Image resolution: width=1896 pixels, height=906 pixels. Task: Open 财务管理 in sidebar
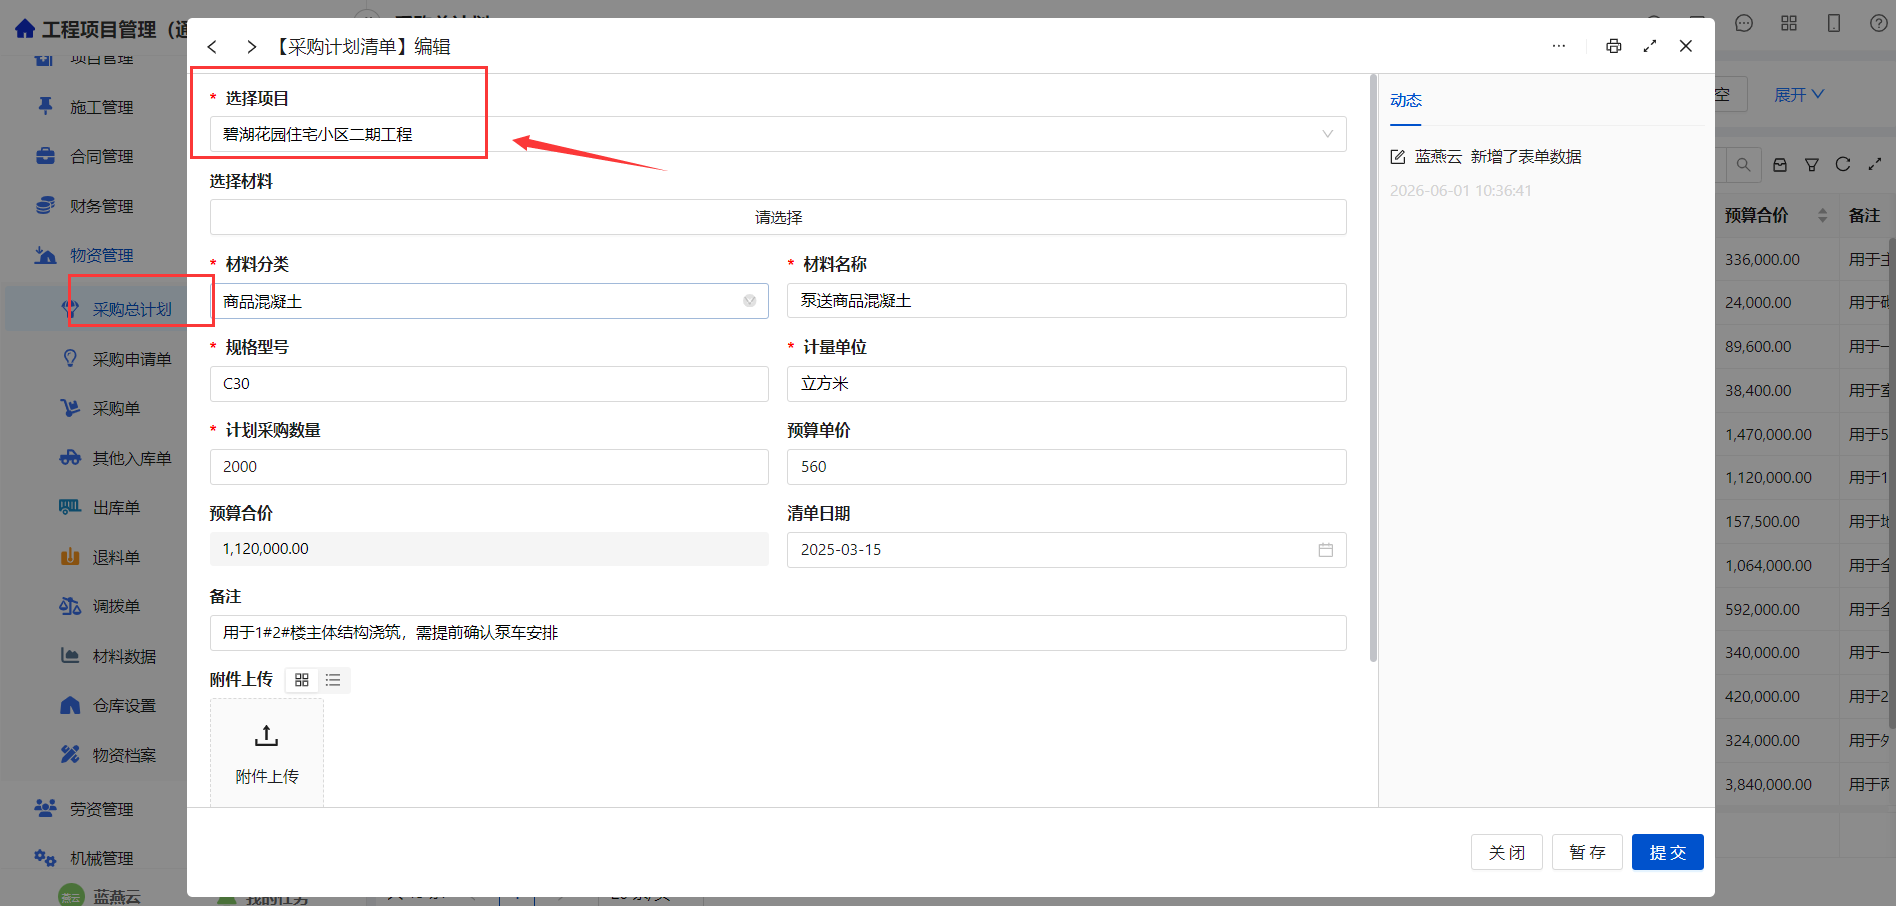[101, 206]
